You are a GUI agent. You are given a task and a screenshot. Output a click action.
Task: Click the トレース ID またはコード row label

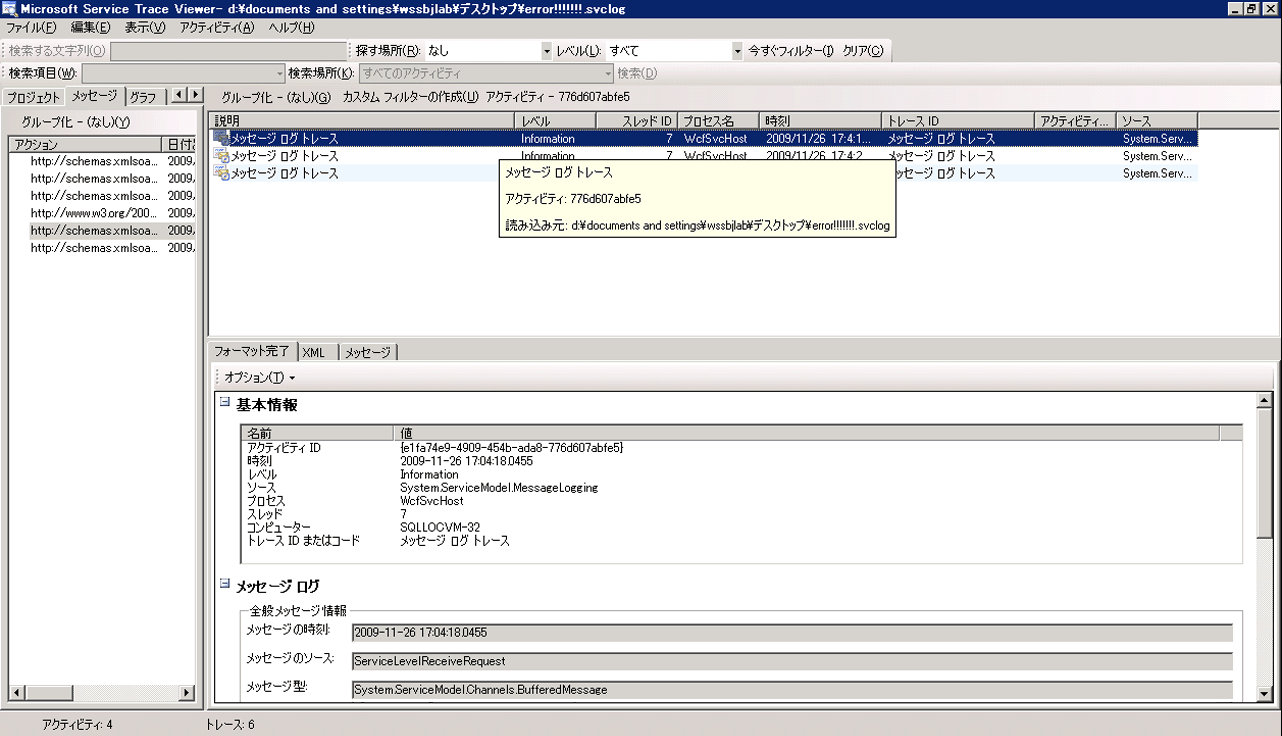point(303,541)
